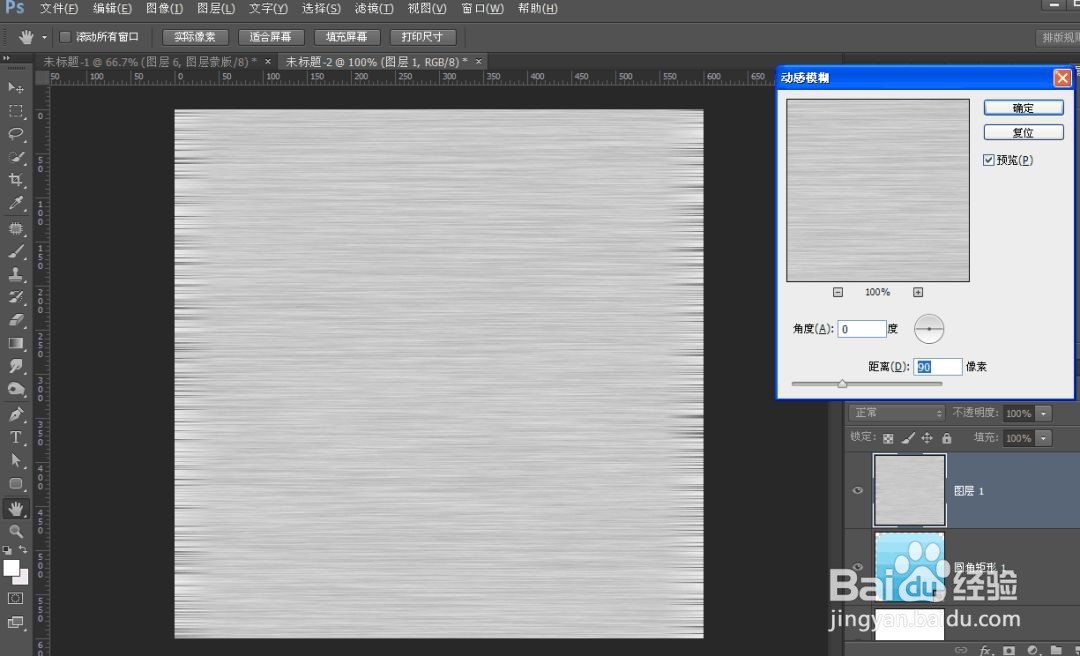Zoom in the Motion Blur preview

(917, 292)
